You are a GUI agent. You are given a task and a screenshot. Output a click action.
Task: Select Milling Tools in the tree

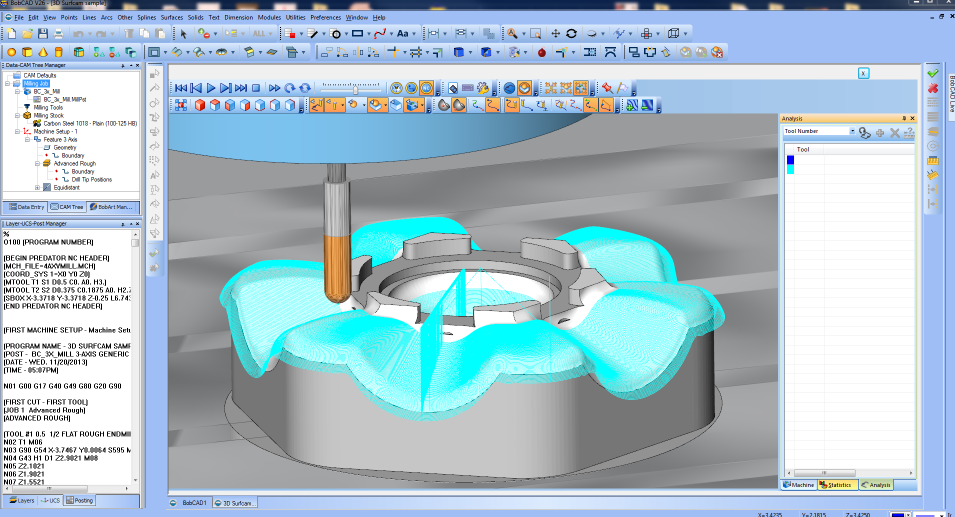48,107
